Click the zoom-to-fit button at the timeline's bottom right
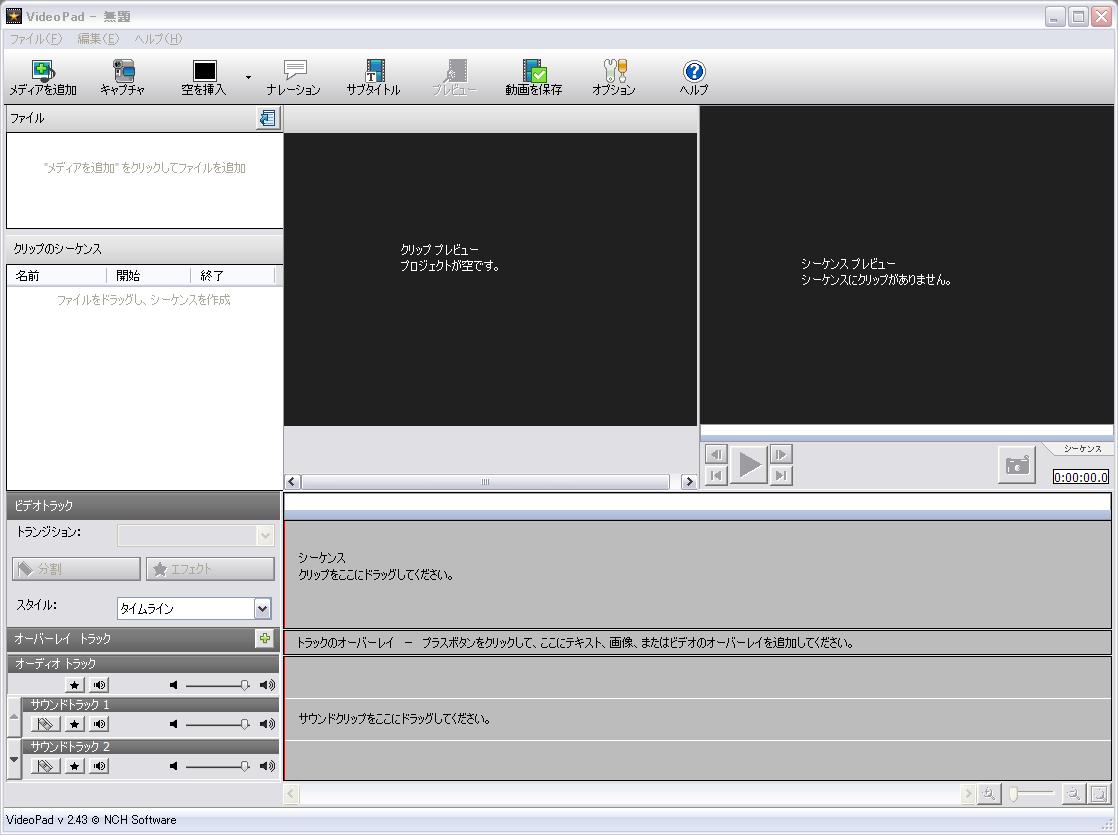Screen dimensions: 1118x835 1099,794
